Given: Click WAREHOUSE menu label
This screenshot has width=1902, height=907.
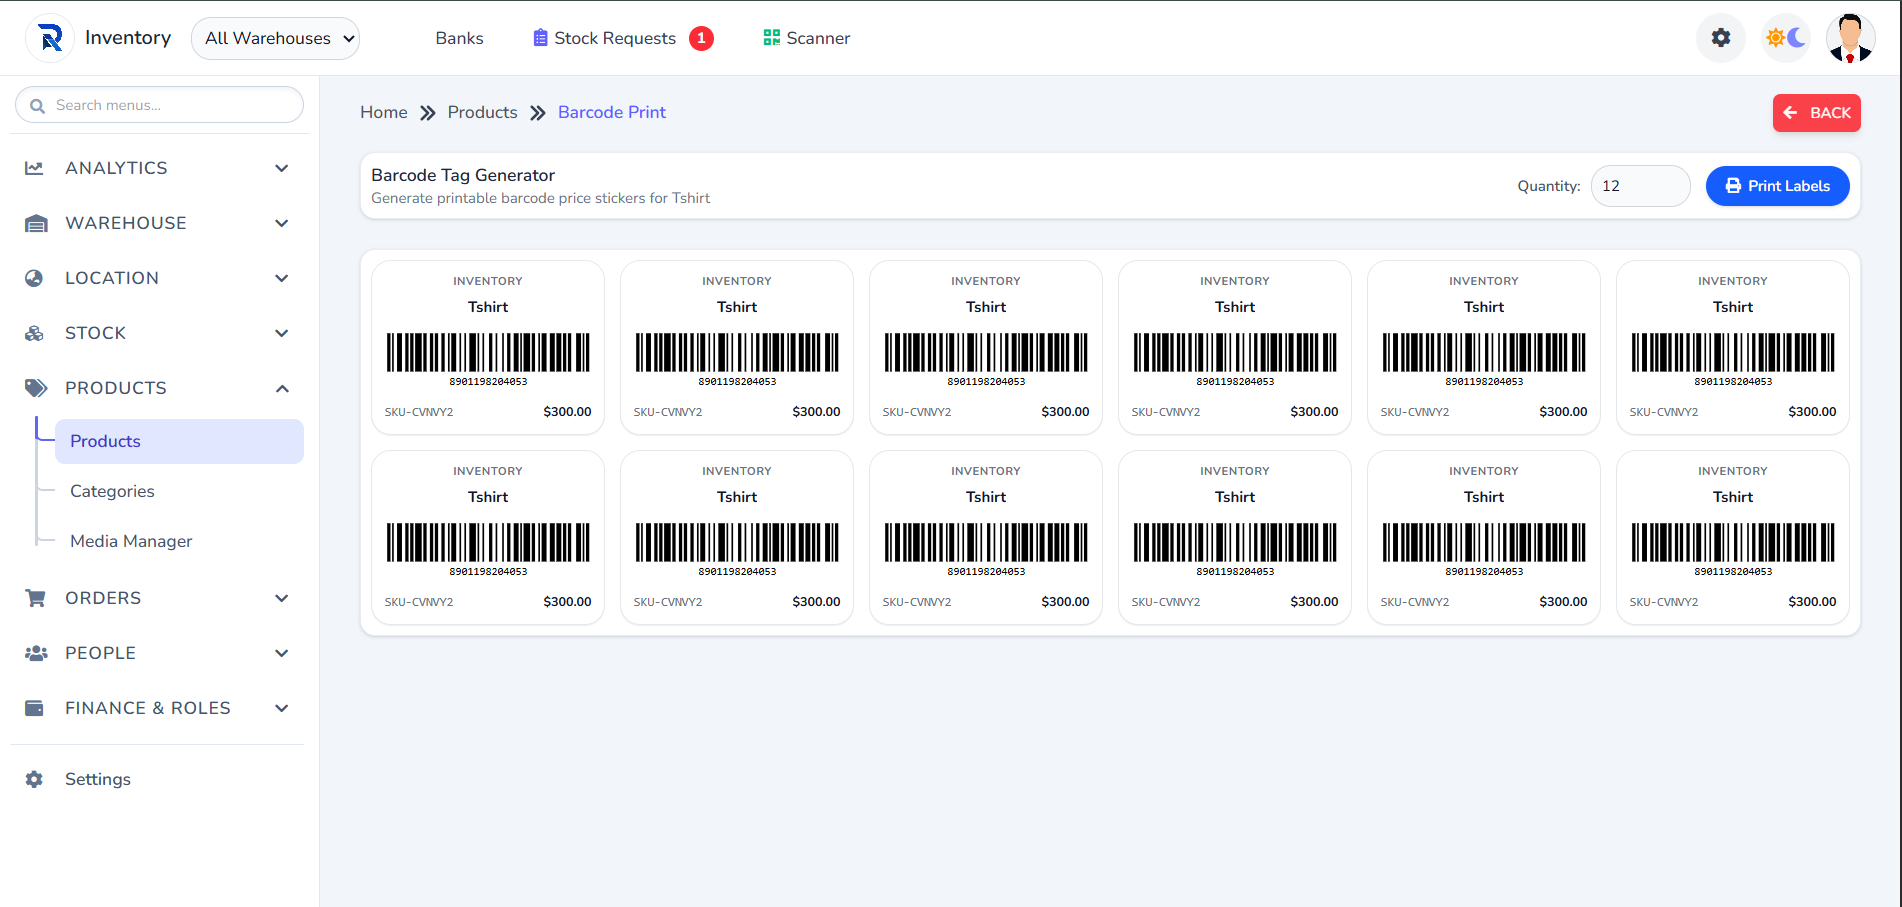Looking at the screenshot, I should (x=126, y=223).
